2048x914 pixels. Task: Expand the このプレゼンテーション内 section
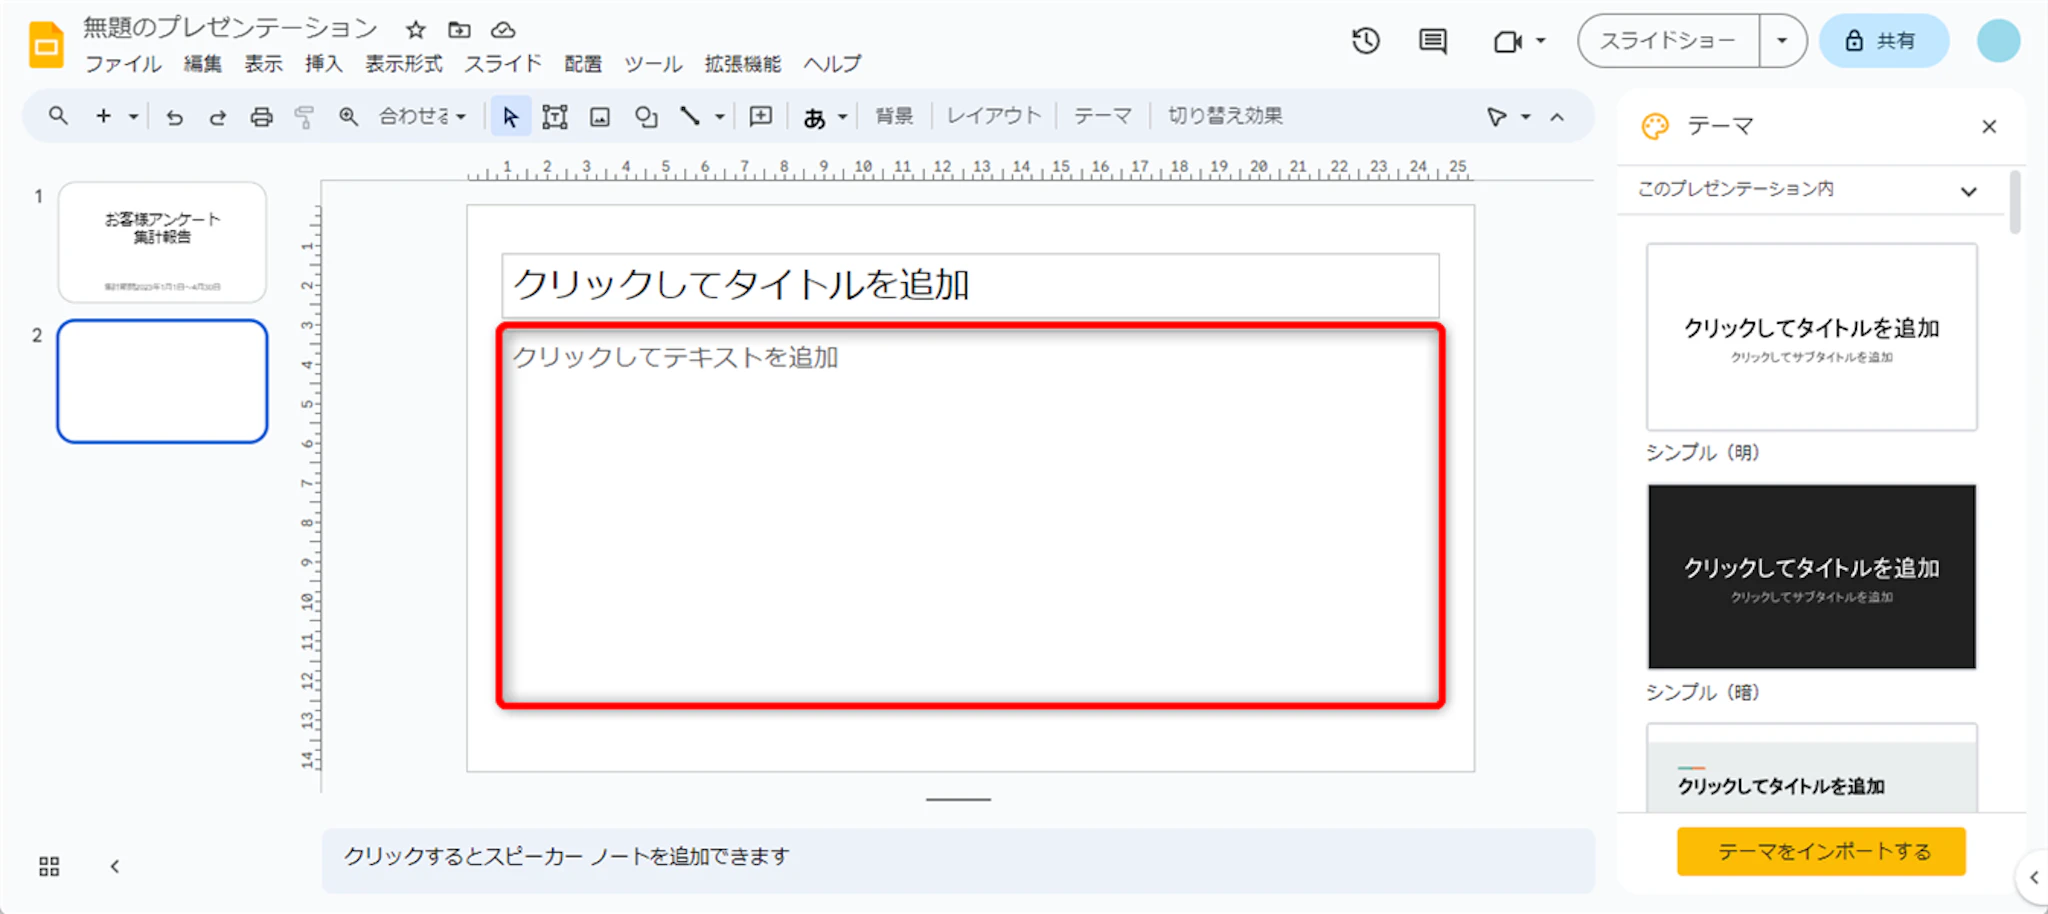click(1968, 191)
